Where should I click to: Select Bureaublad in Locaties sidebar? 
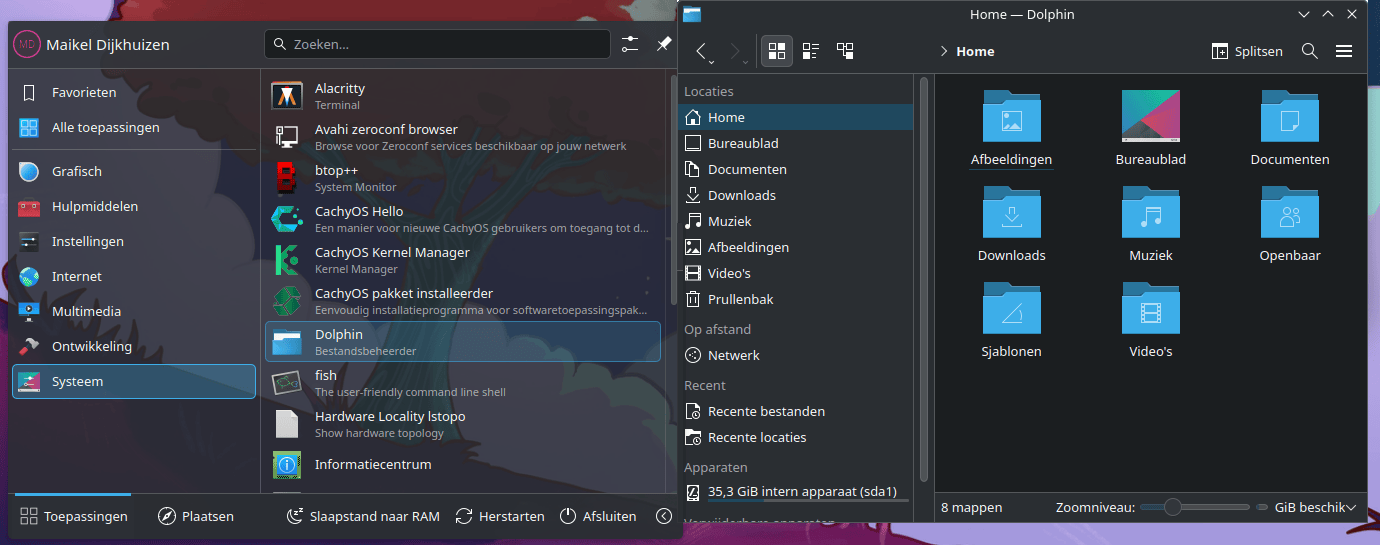click(x=796, y=143)
